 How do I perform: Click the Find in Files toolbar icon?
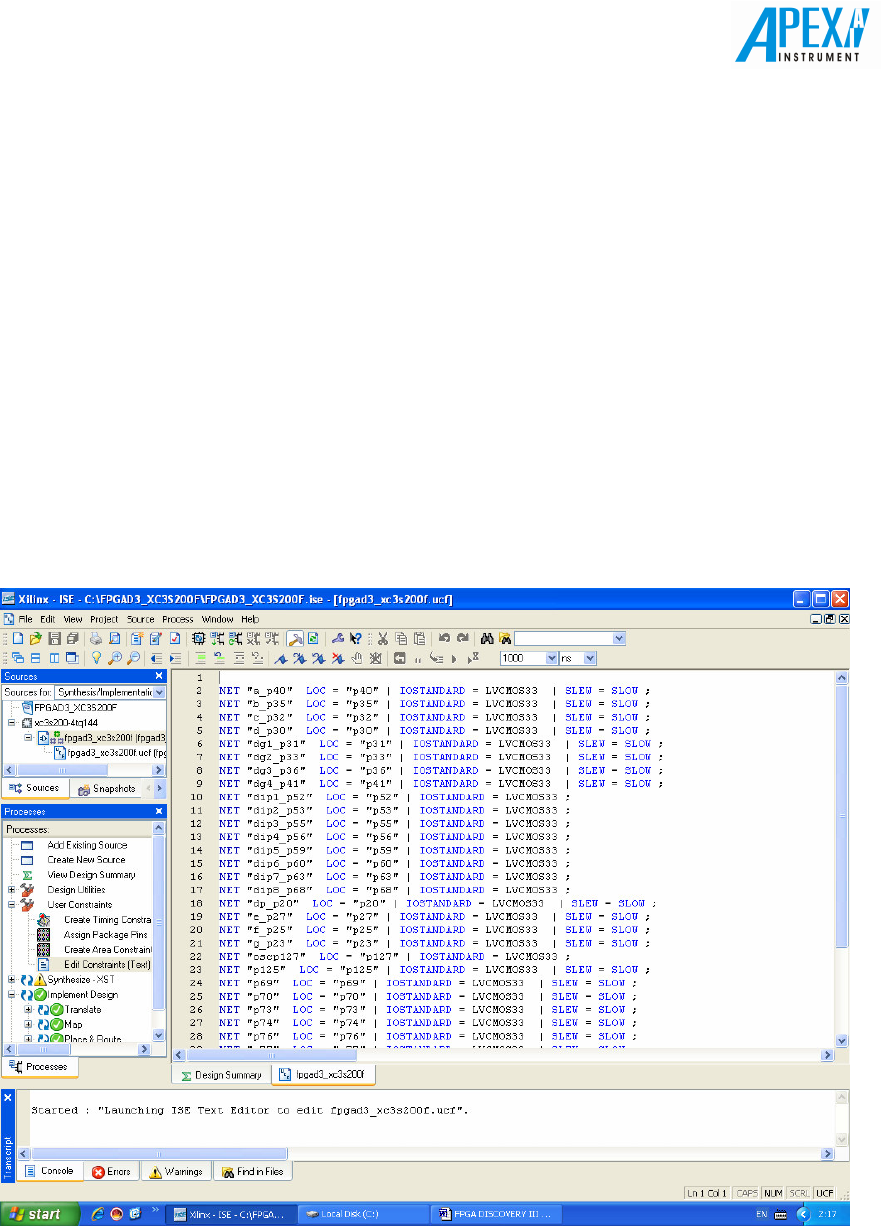(505, 638)
